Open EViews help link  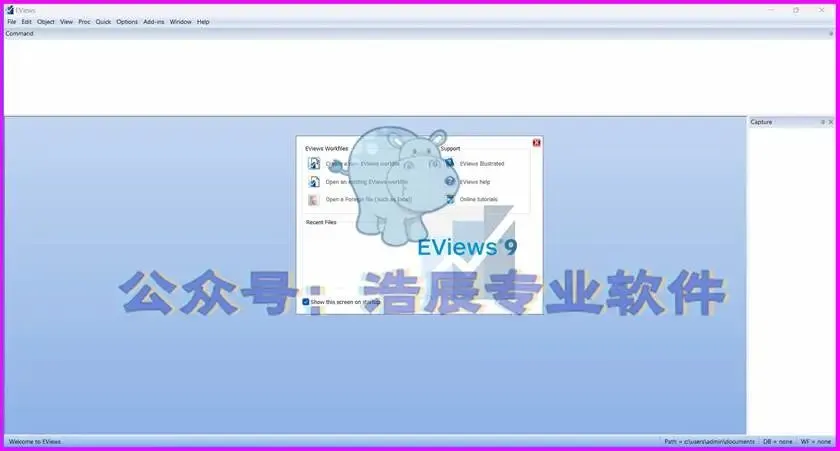point(475,182)
